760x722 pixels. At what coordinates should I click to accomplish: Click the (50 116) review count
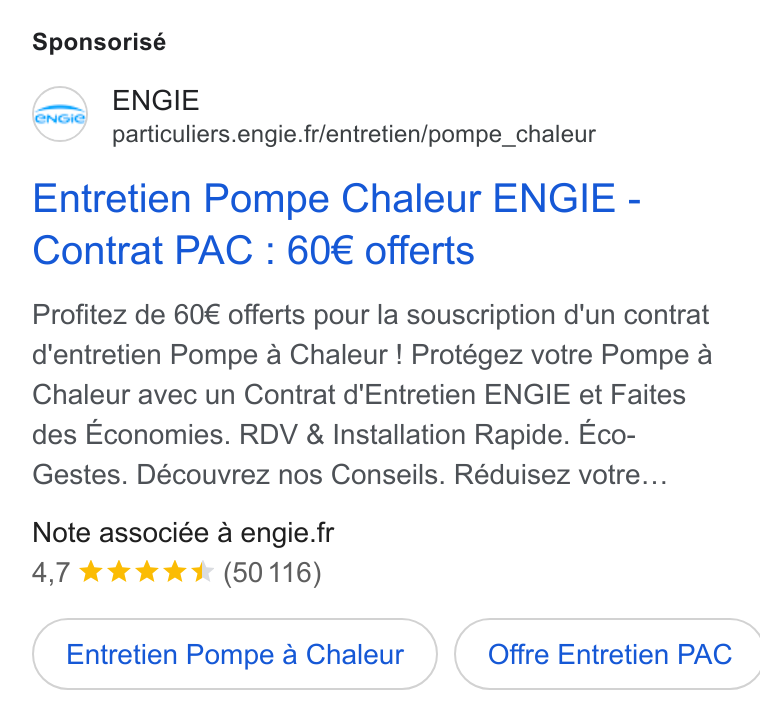pos(272,573)
